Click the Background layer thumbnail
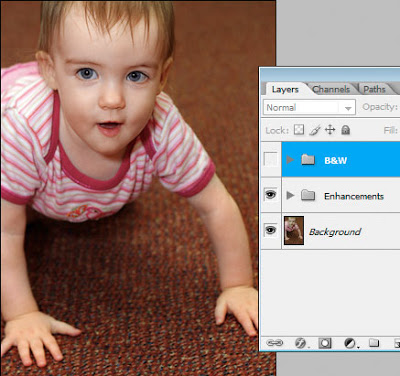The image size is (400, 376). (294, 230)
